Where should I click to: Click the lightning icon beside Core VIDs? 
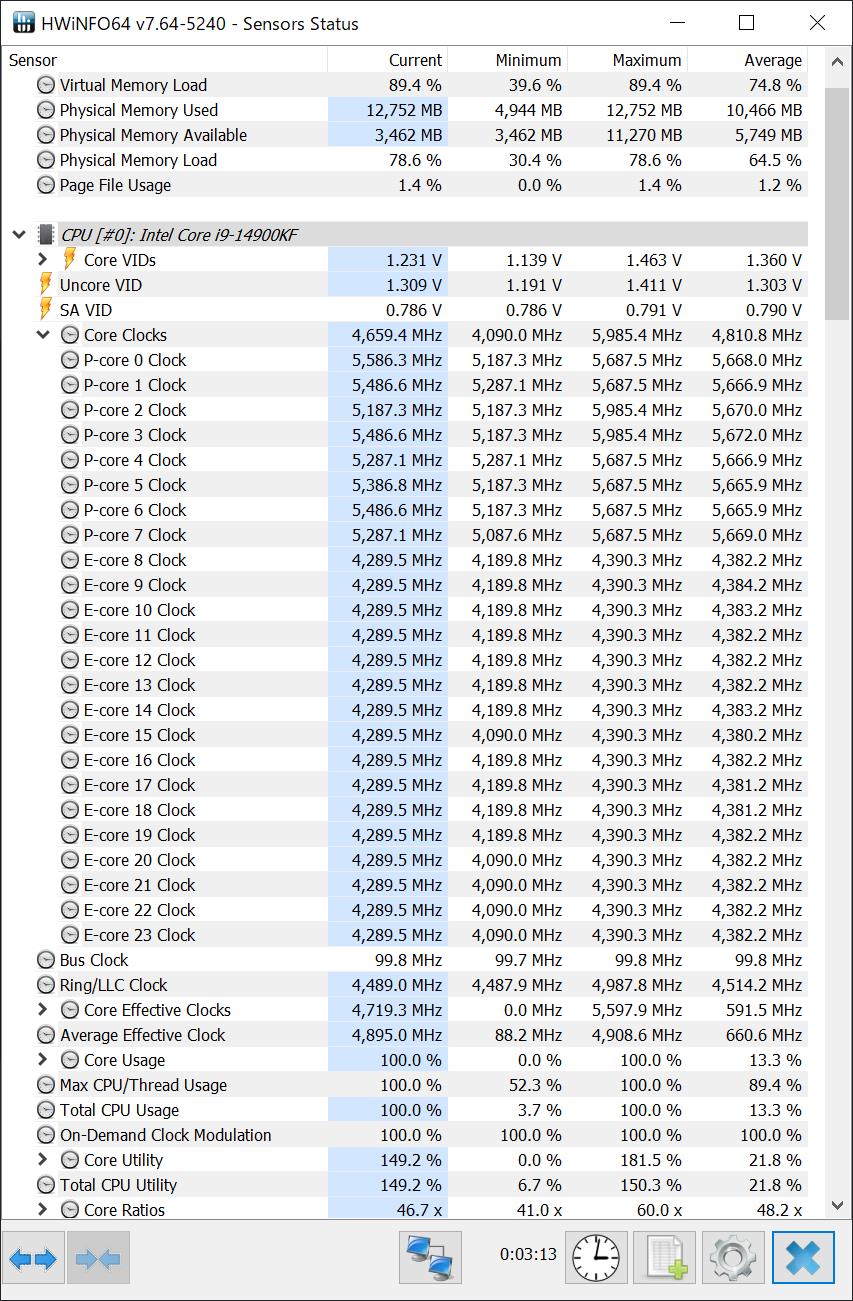[69, 260]
